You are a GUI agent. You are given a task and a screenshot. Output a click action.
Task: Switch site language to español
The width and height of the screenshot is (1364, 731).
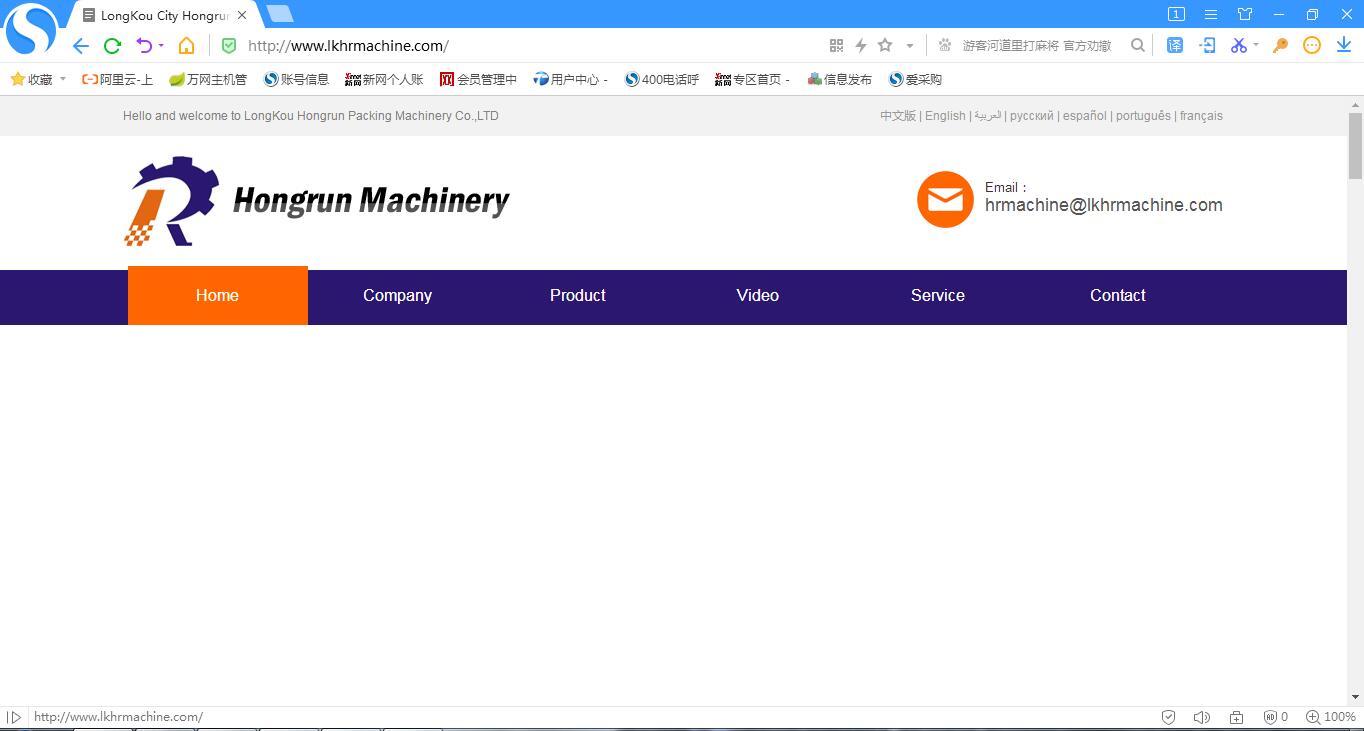[1084, 116]
